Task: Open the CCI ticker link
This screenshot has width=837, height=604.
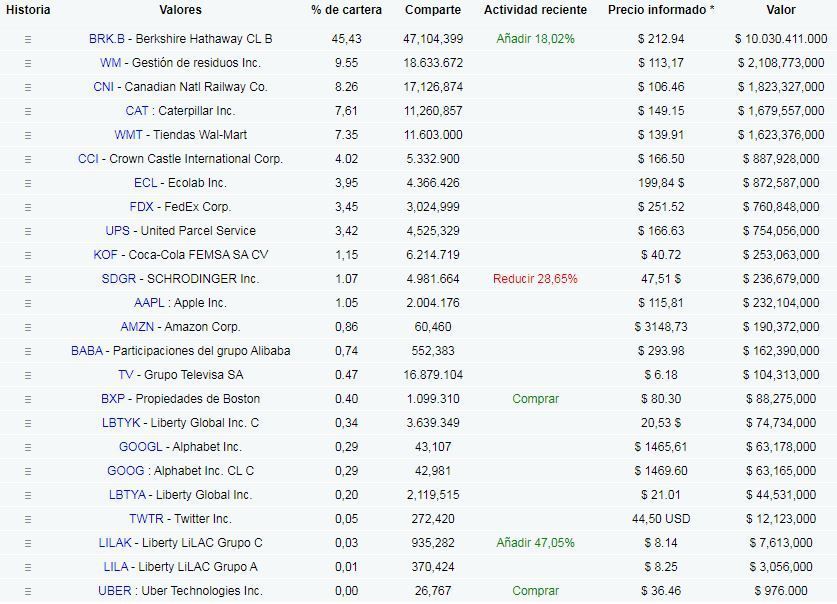Action: [88, 159]
